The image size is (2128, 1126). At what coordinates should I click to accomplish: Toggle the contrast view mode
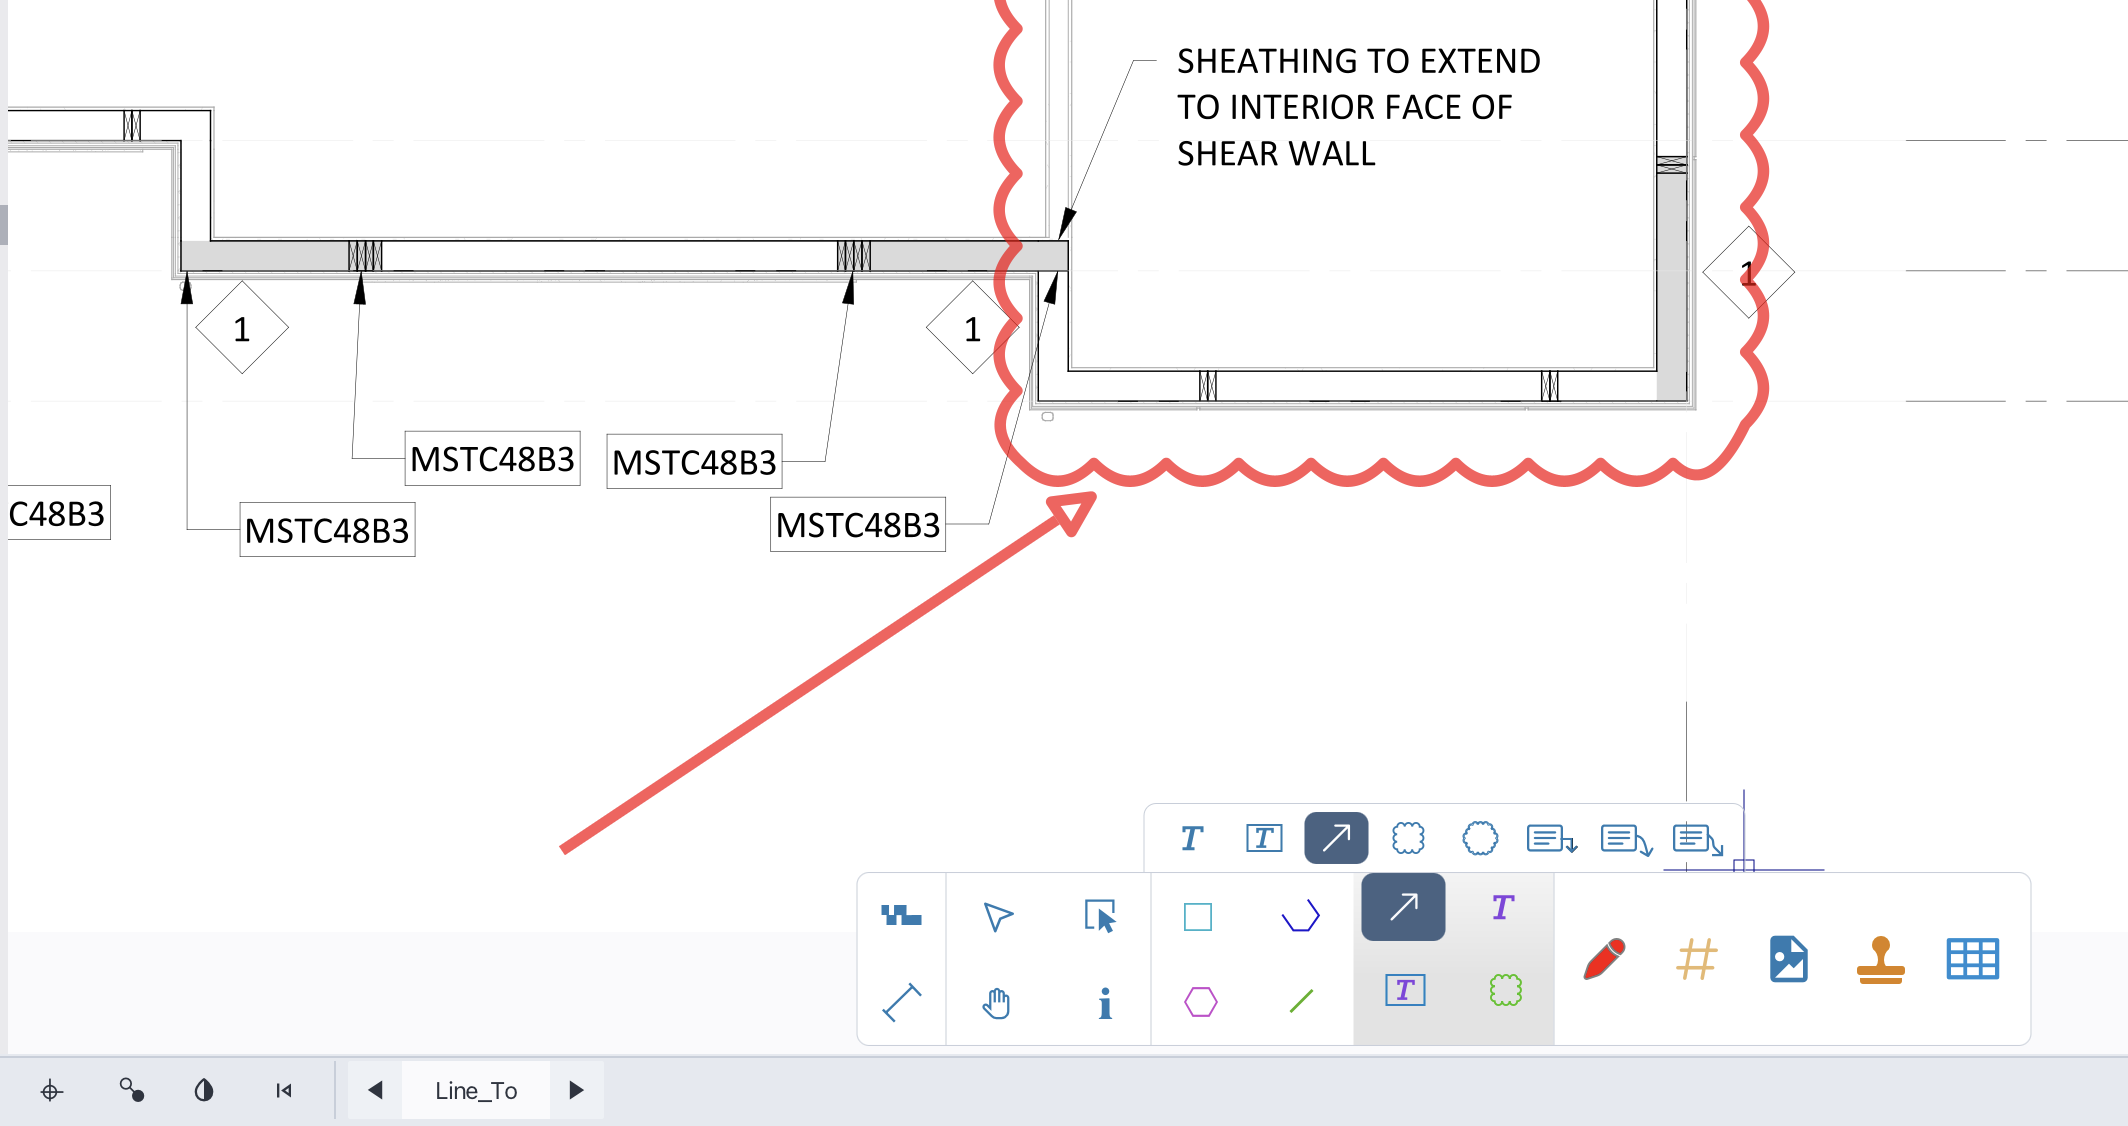(x=204, y=1090)
